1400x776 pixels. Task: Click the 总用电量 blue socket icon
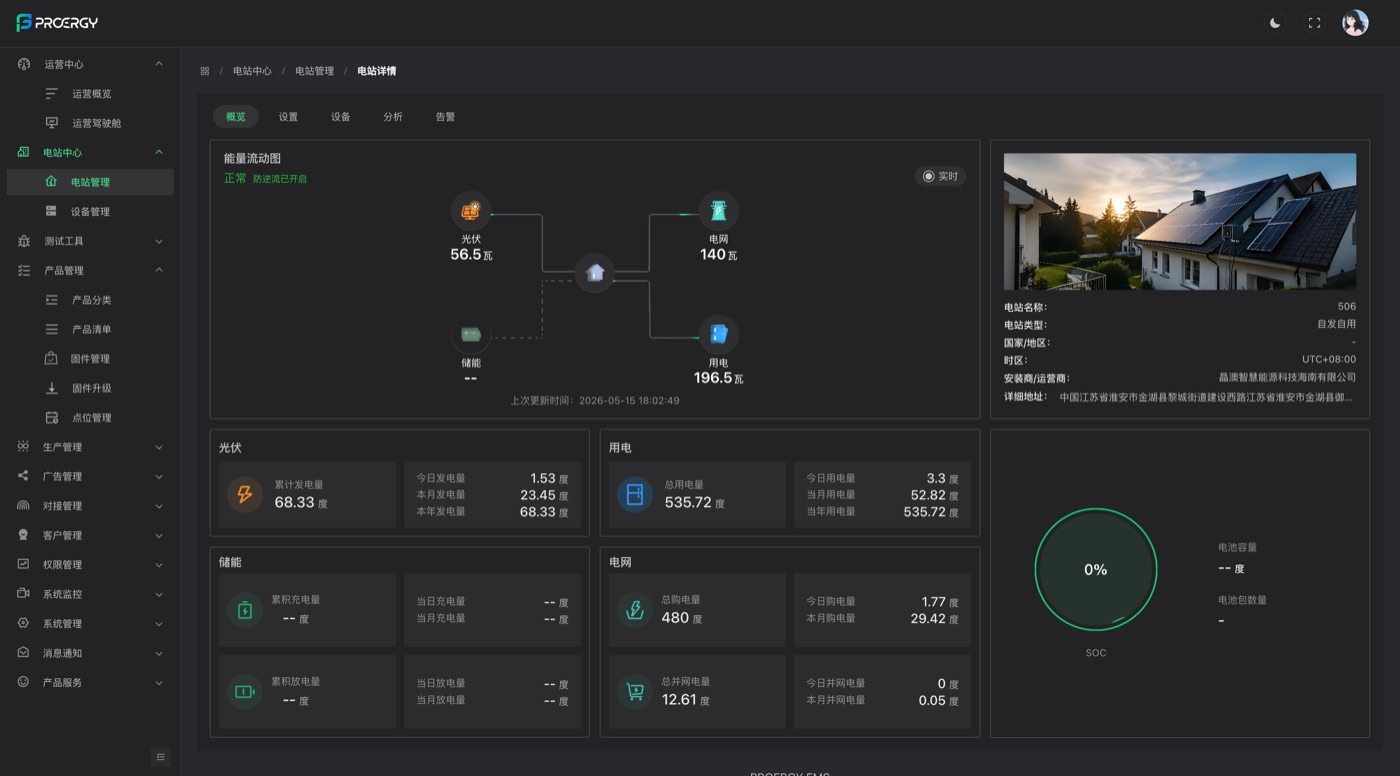point(635,494)
